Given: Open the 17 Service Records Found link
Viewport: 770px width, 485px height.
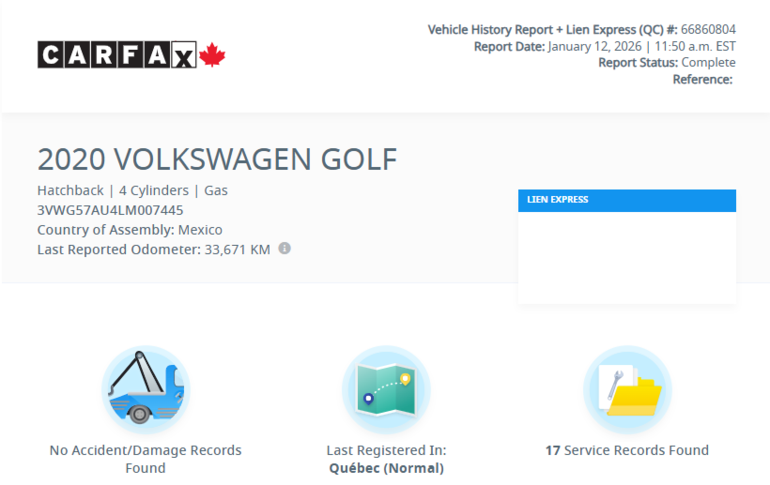Looking at the screenshot, I should coord(626,450).
